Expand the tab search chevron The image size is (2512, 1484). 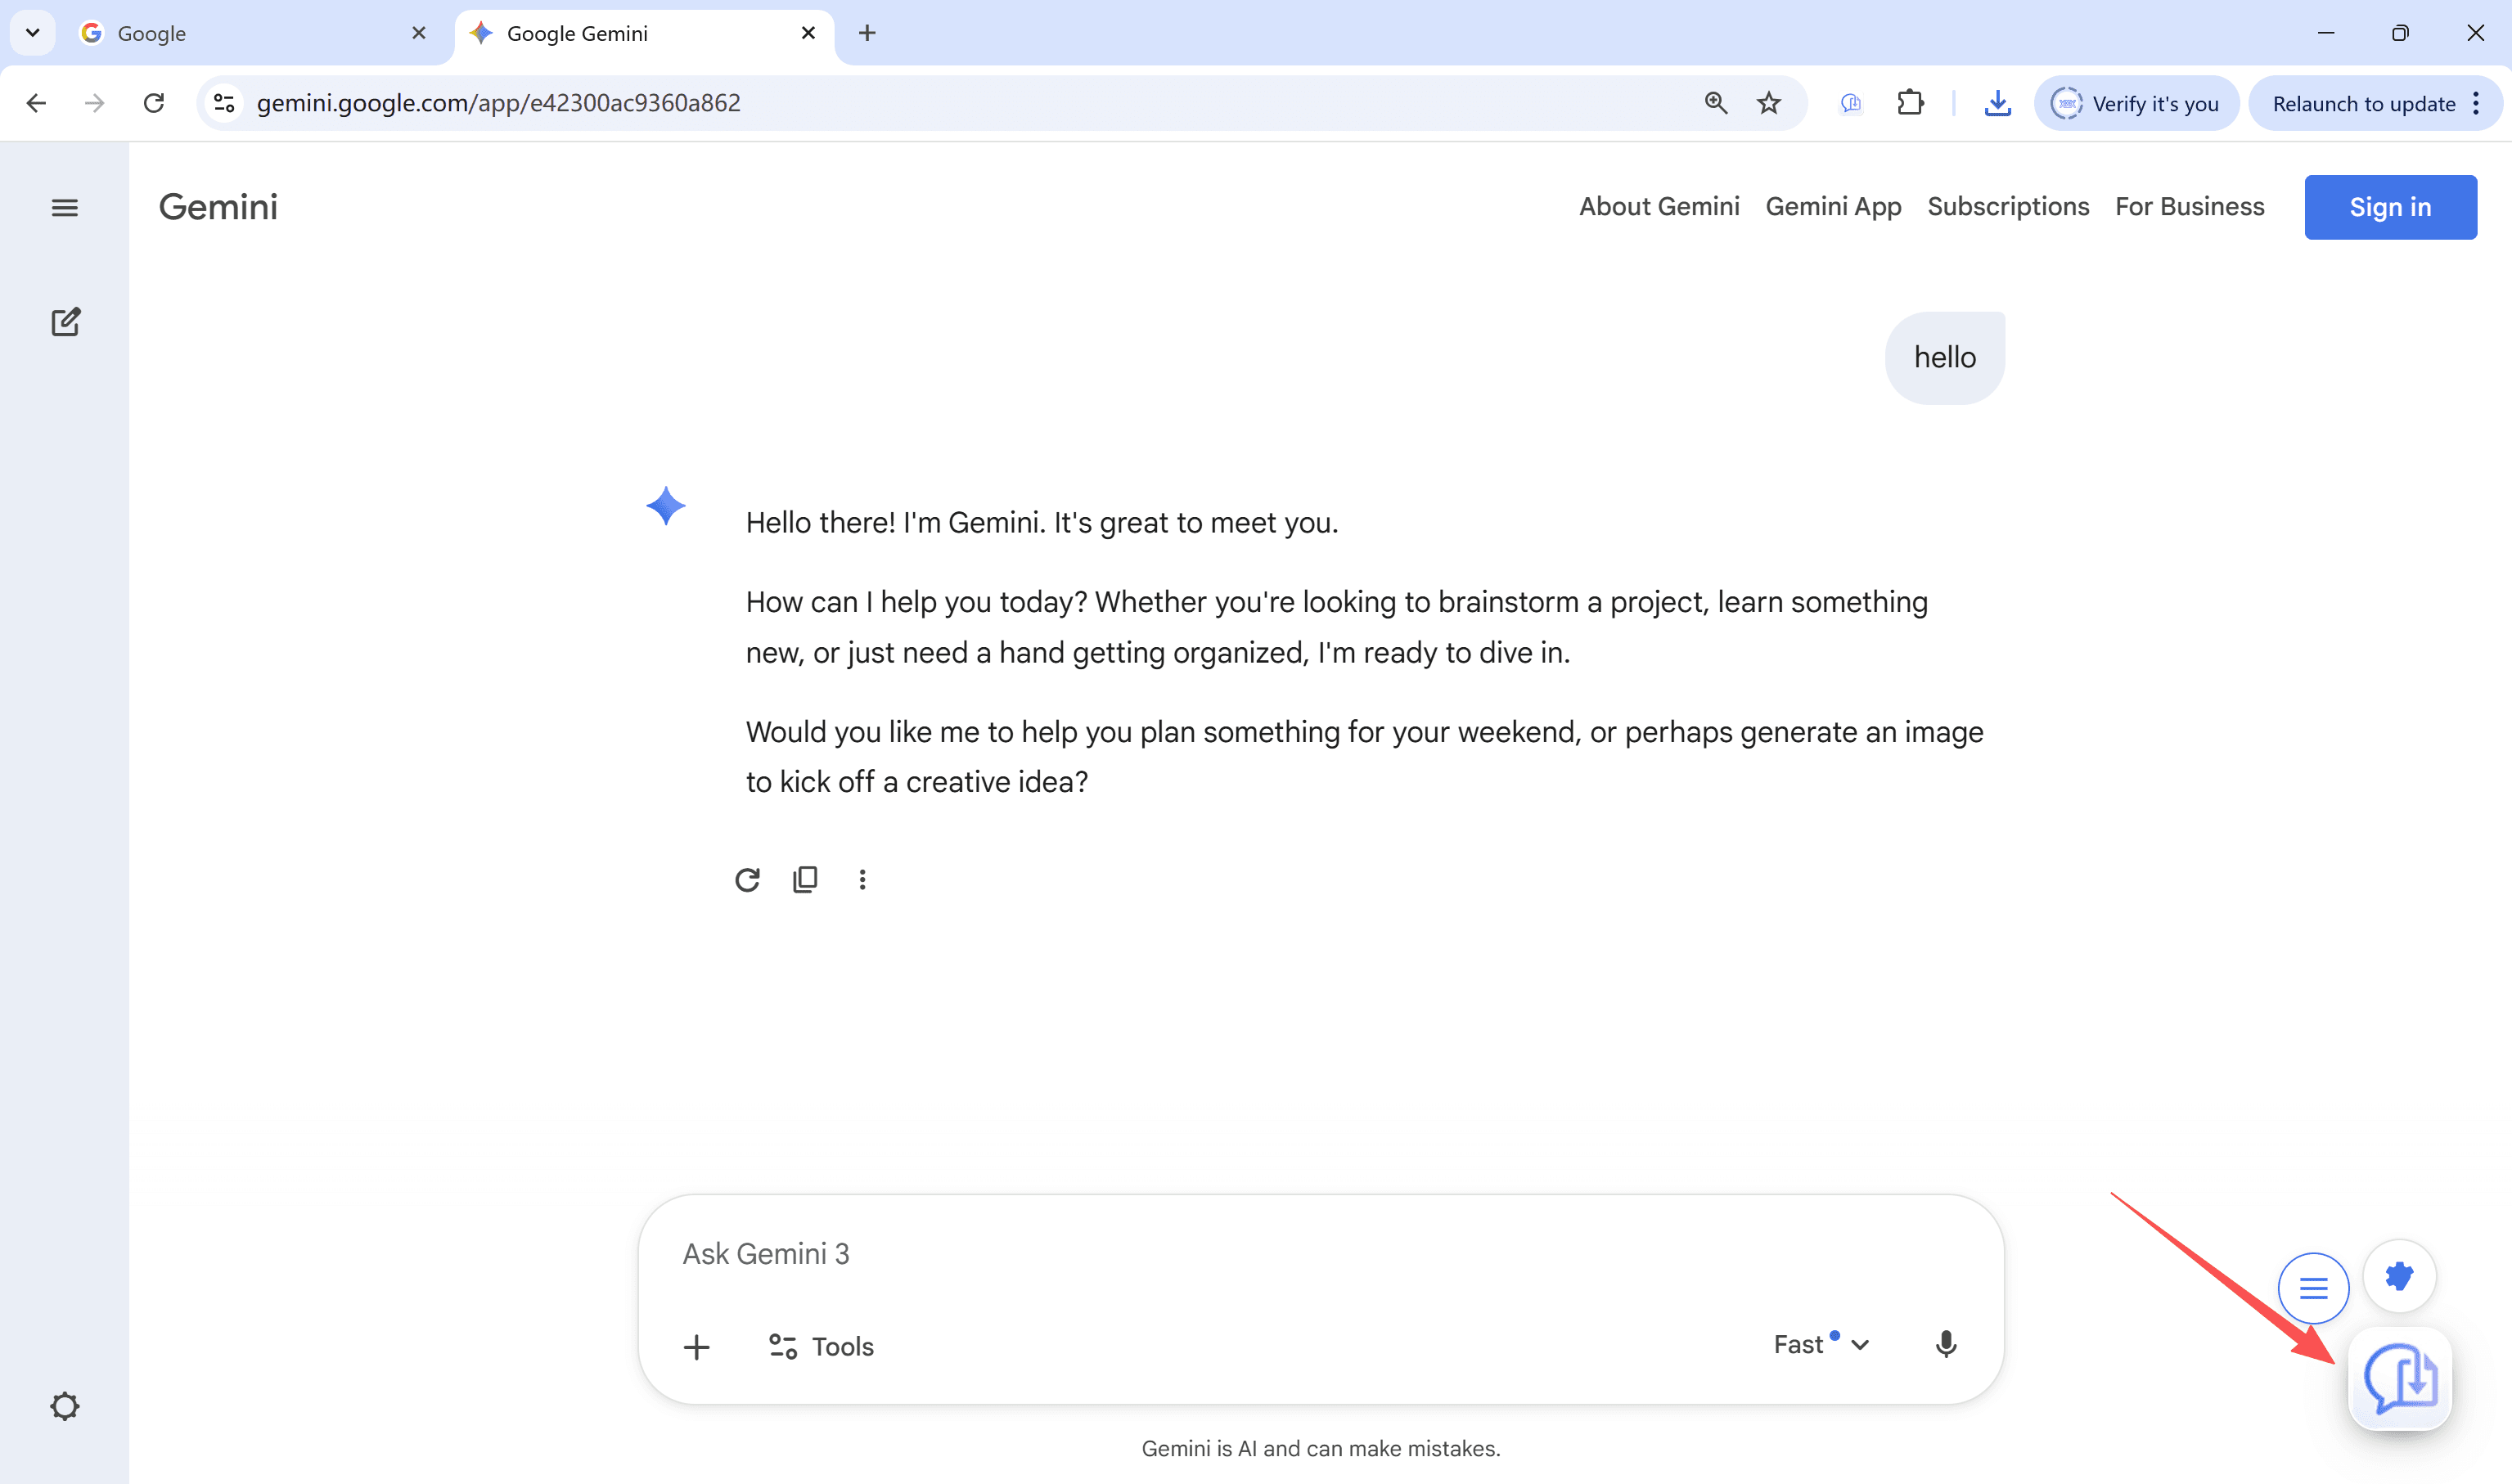coord(33,33)
